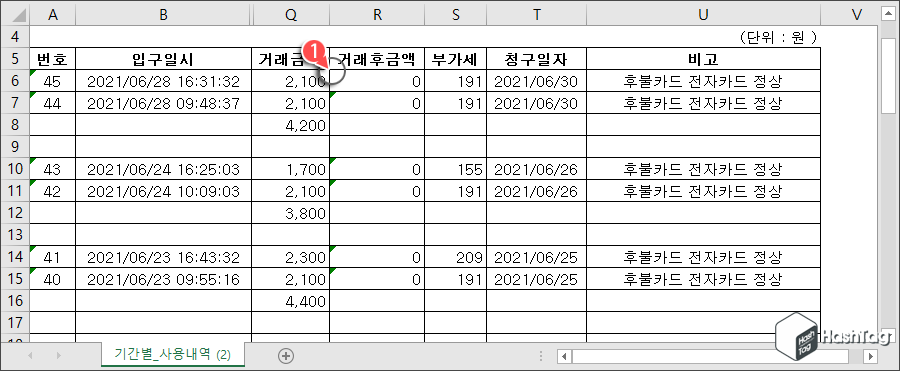Click the 입구일시 header cell
This screenshot has width=900, height=371.
point(164,59)
